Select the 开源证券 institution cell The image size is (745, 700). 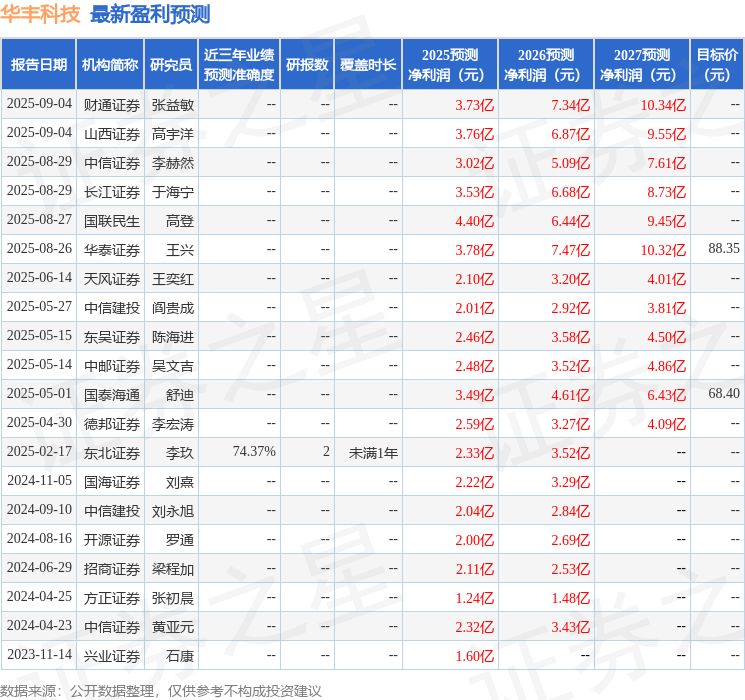point(112,540)
